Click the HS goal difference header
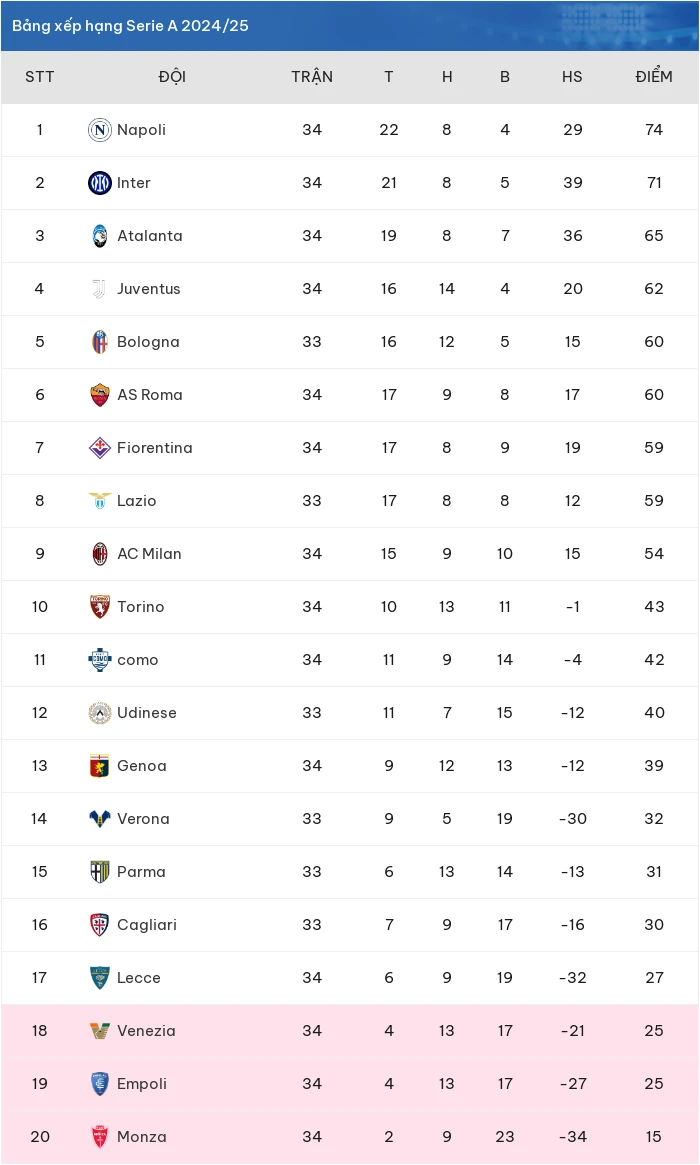 tap(572, 77)
